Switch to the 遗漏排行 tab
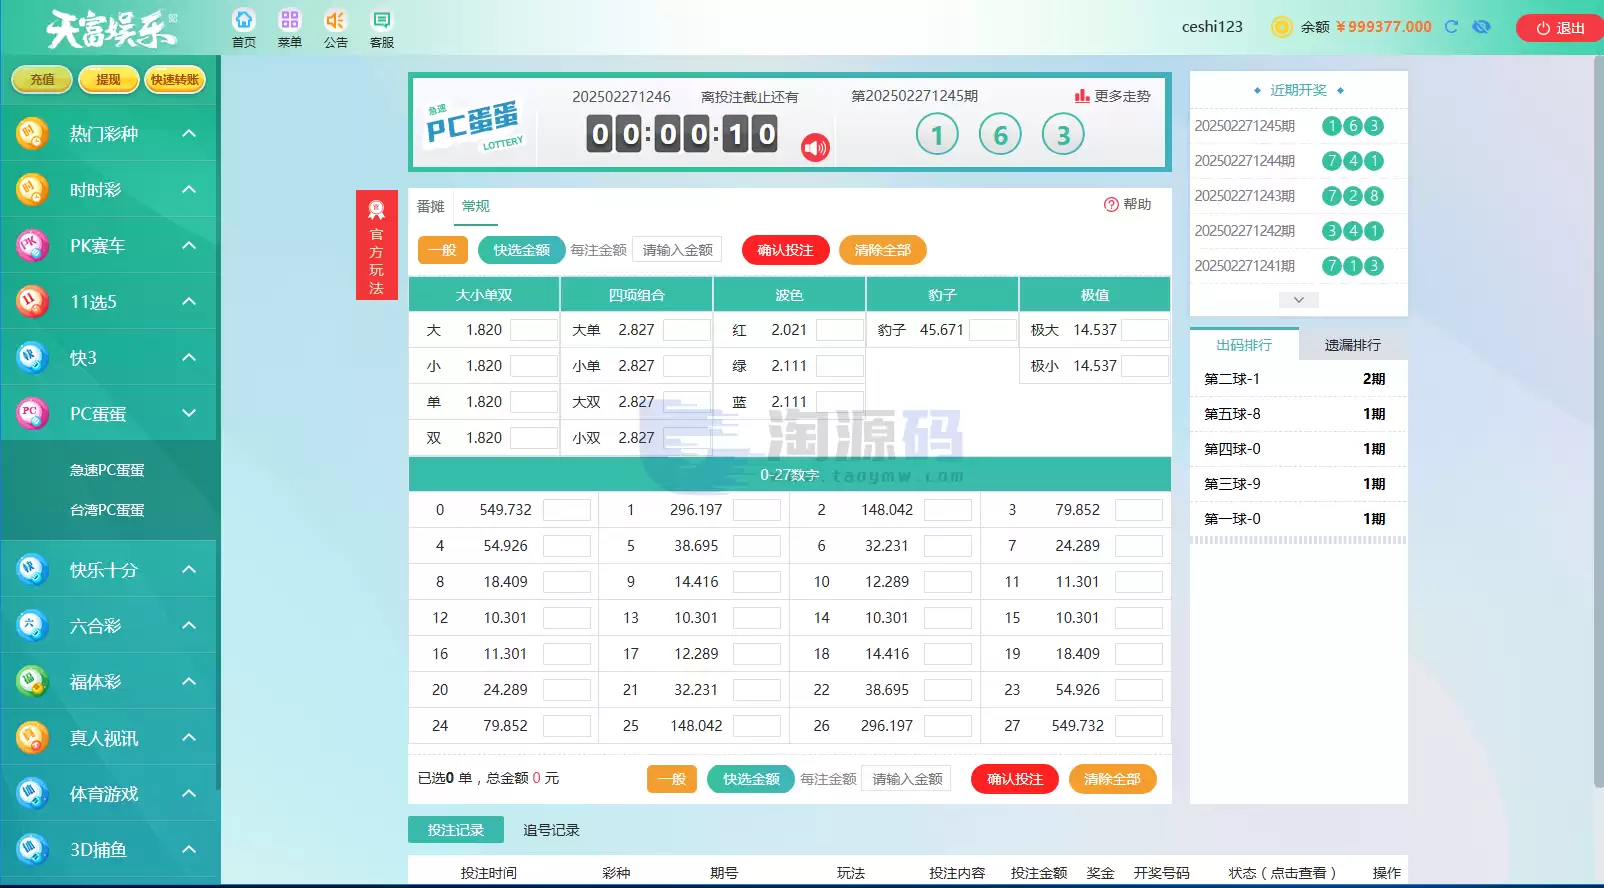 pos(1353,345)
